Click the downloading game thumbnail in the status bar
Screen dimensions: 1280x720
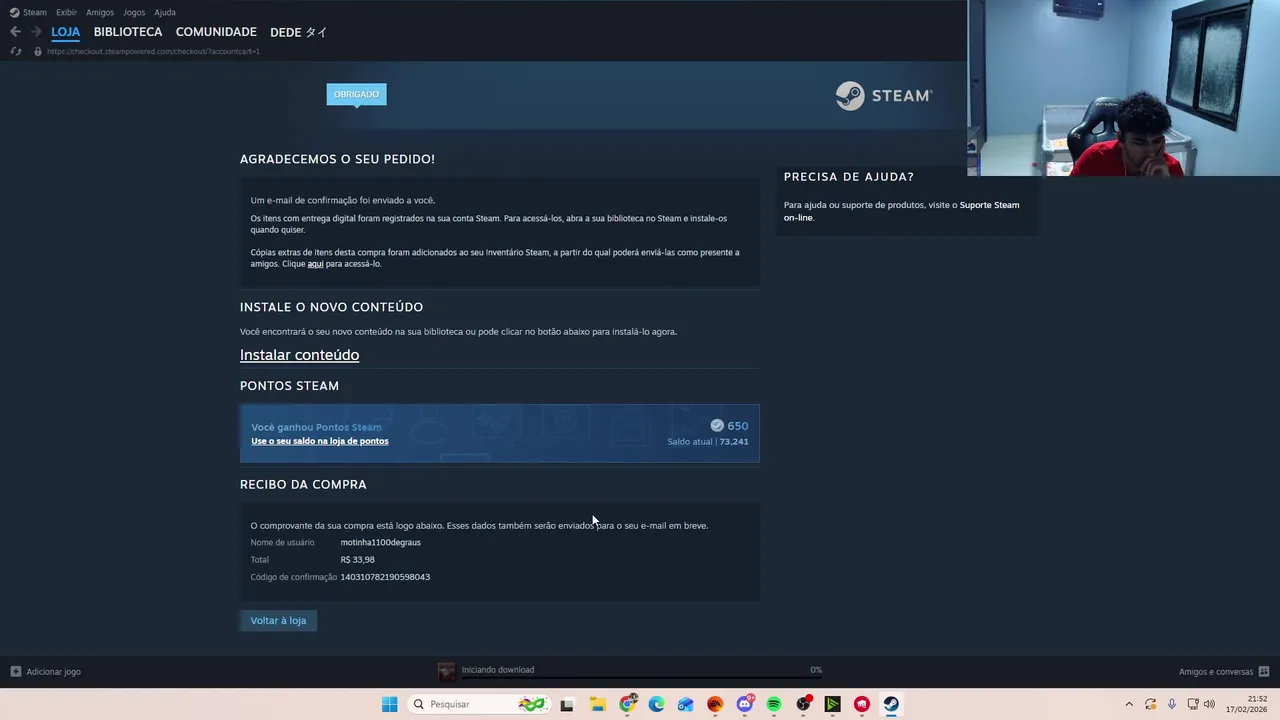(x=447, y=672)
